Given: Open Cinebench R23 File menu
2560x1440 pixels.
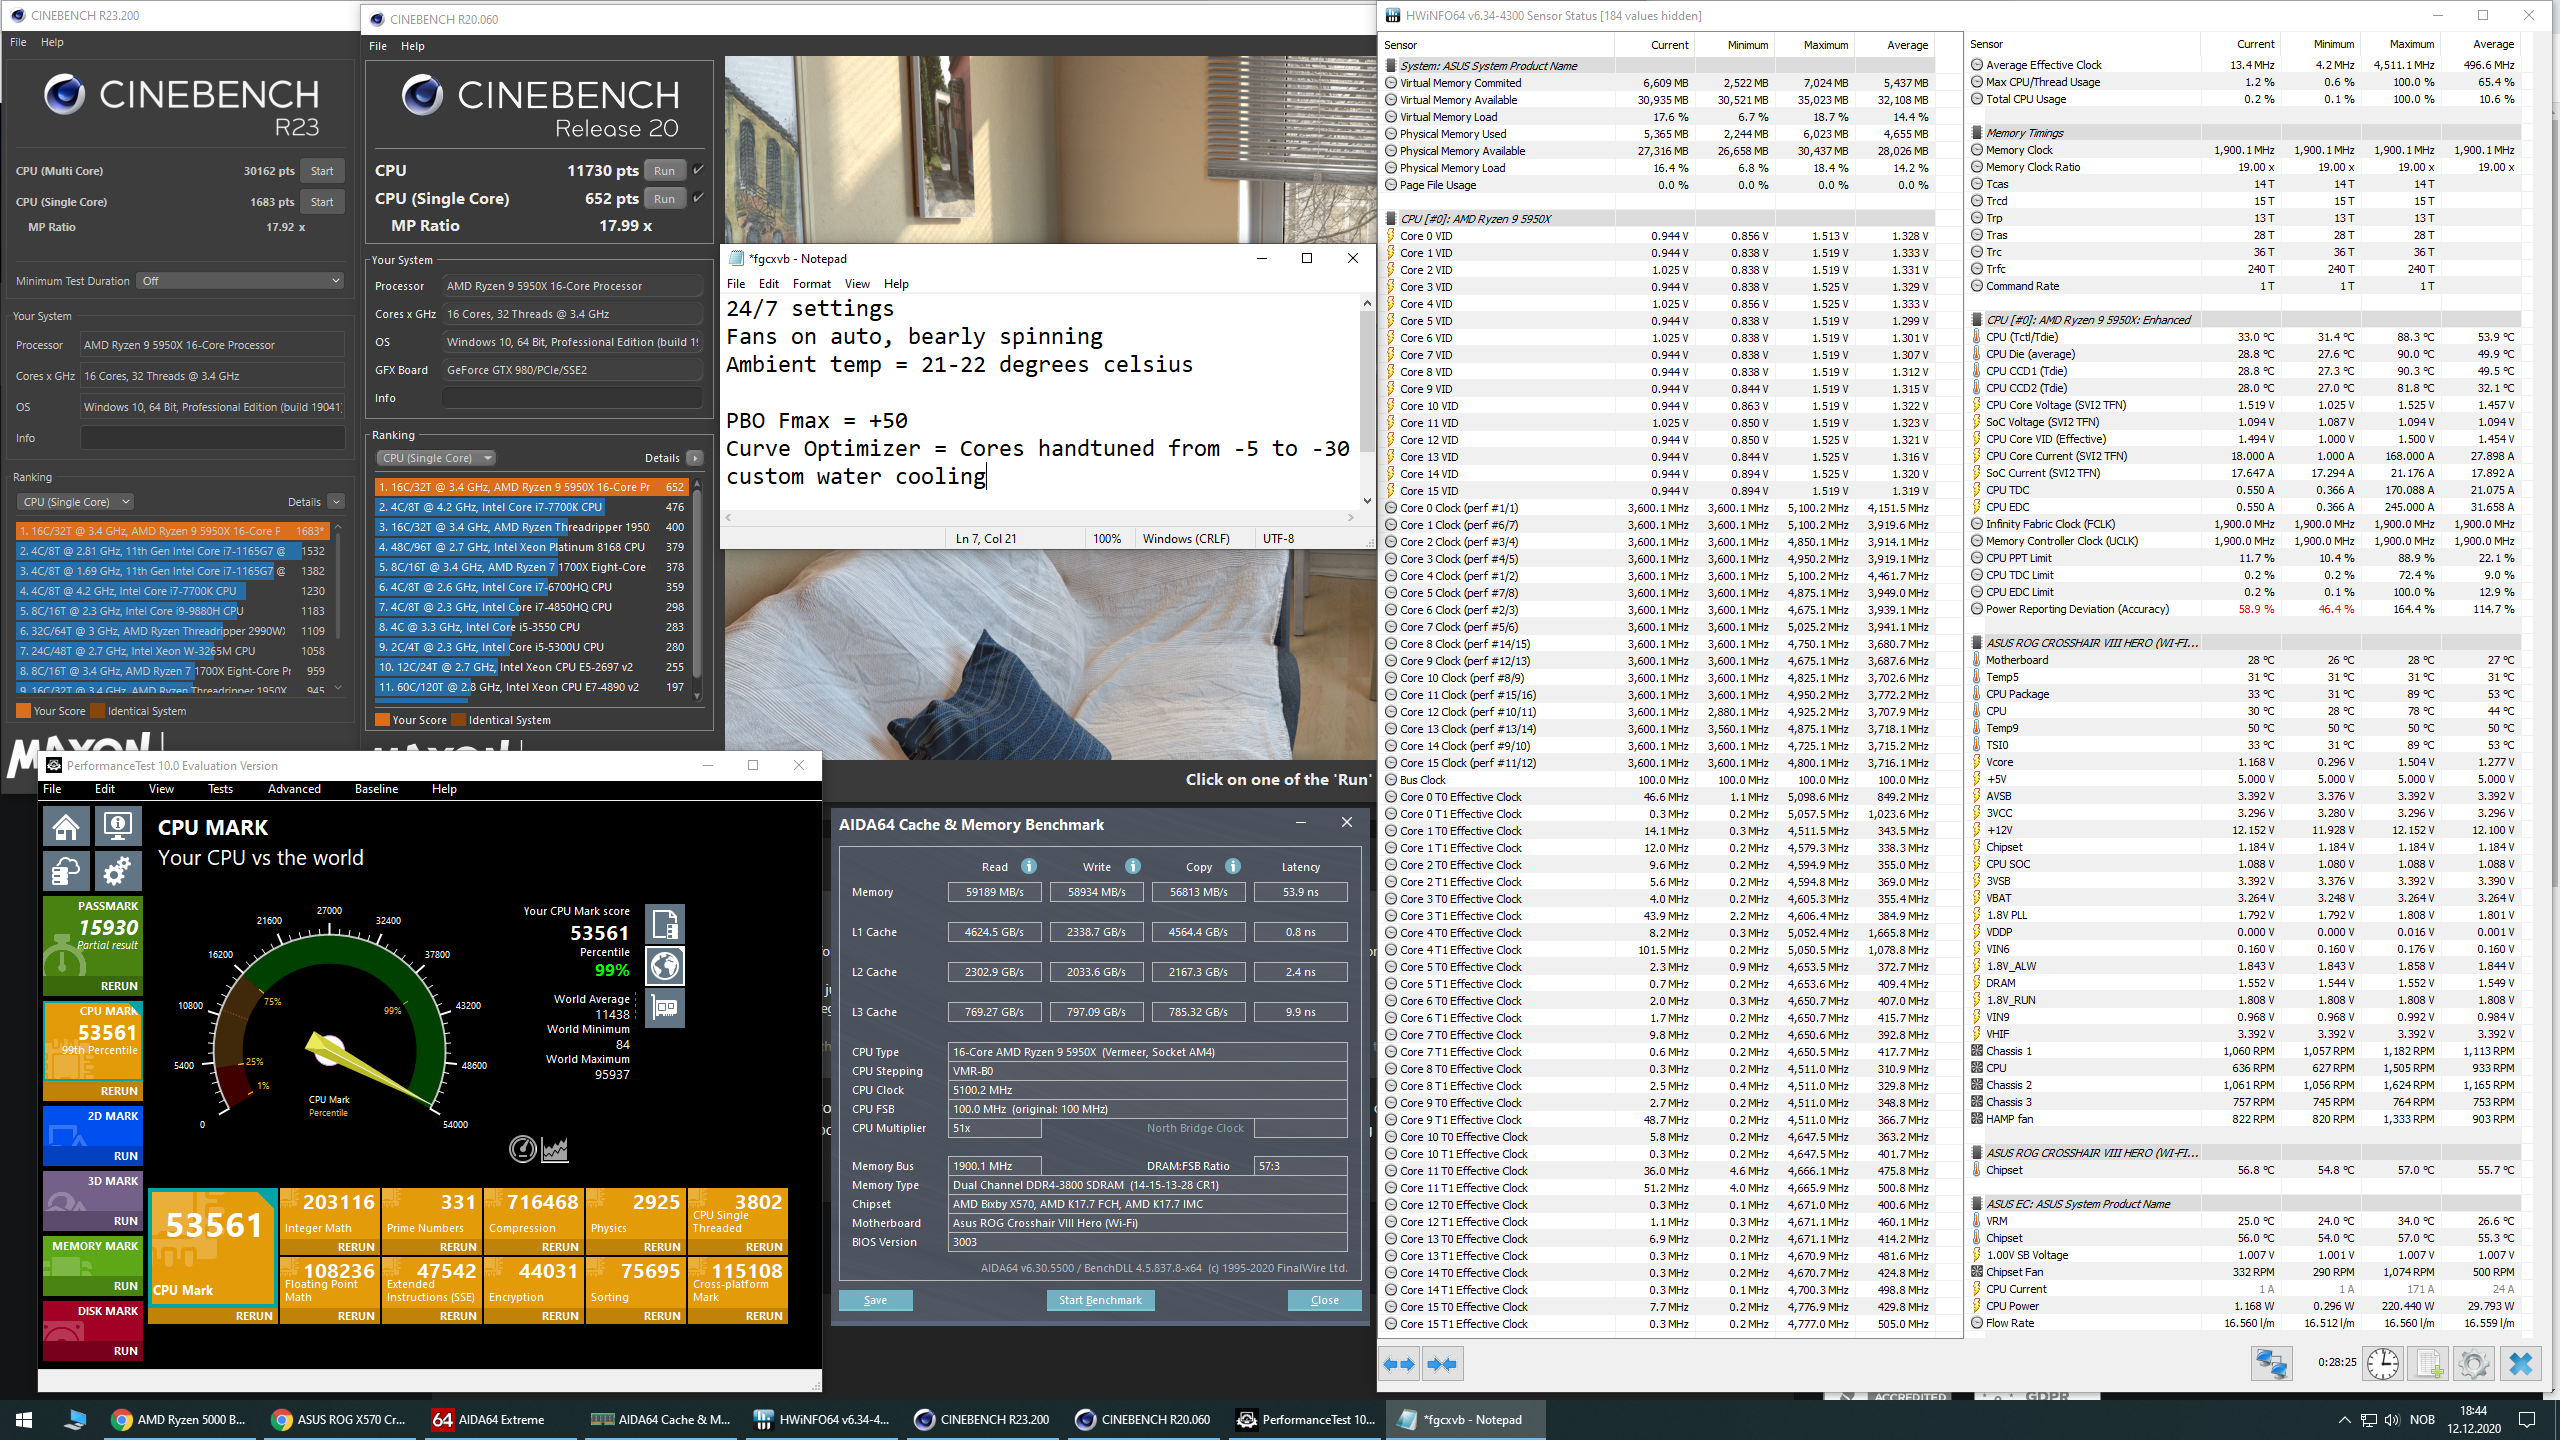Looking at the screenshot, I should point(18,42).
